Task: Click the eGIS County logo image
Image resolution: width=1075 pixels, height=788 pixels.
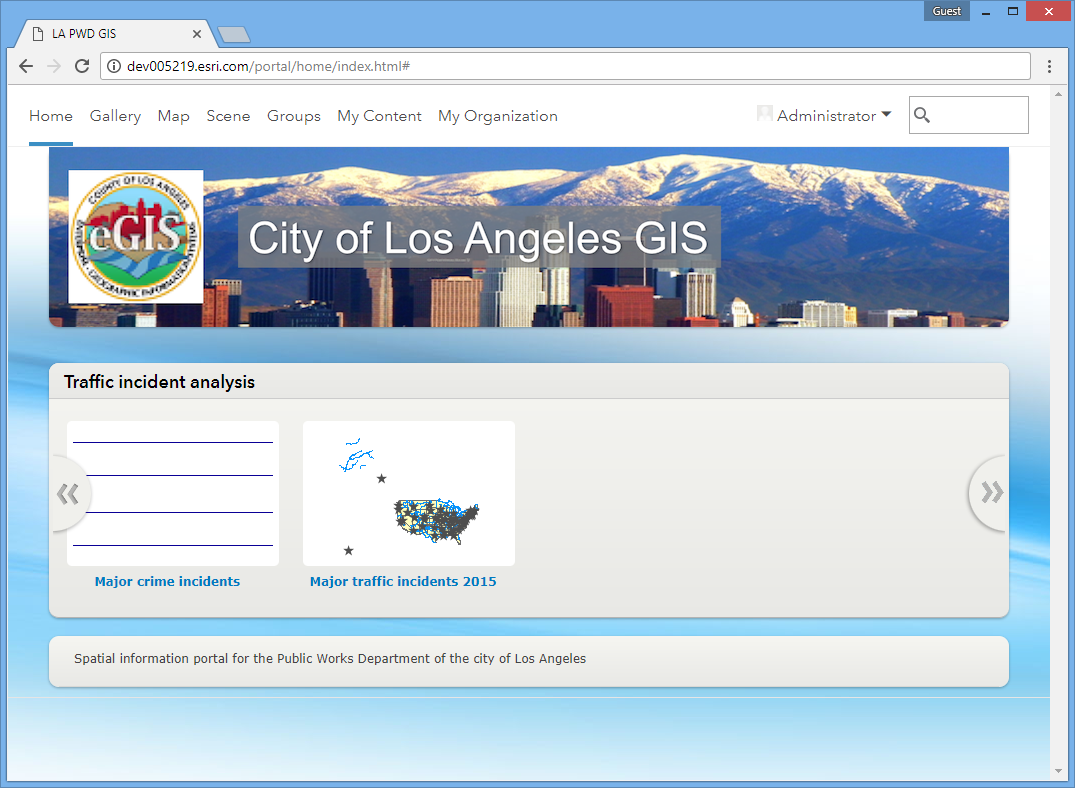Action: [x=136, y=237]
